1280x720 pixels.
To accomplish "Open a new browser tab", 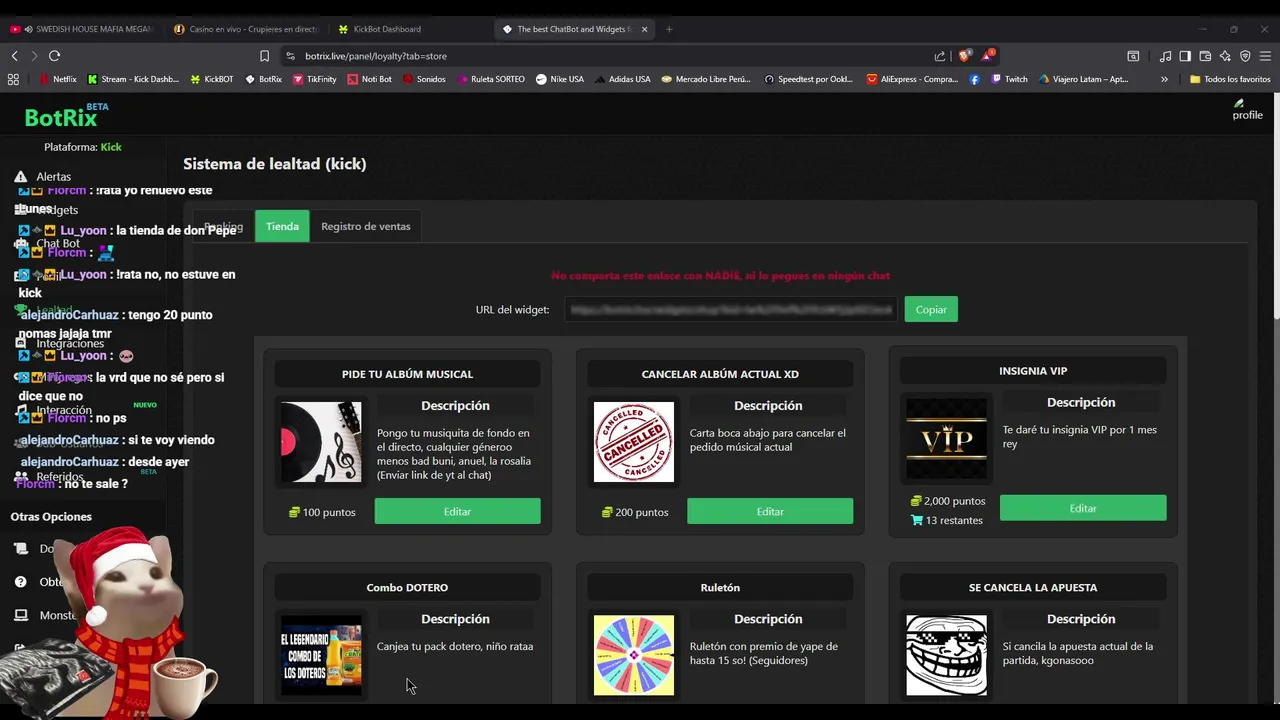I will (669, 29).
